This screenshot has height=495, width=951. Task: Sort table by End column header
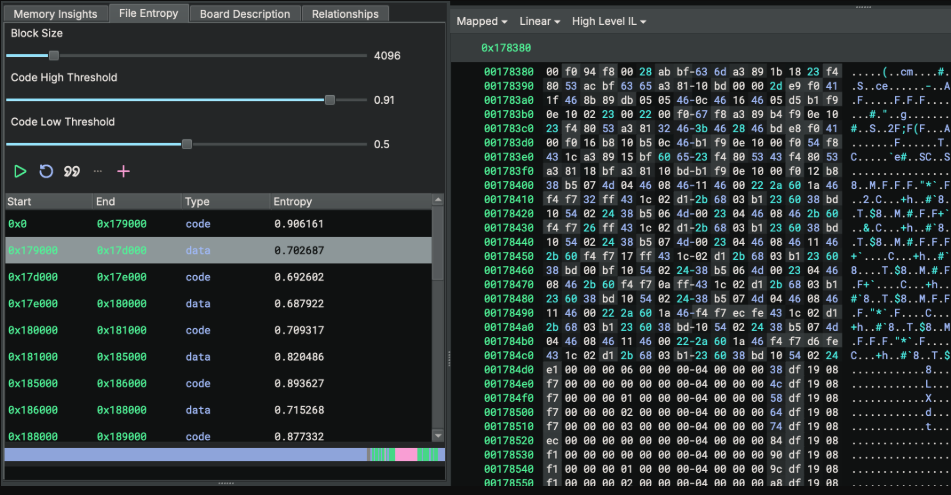pos(138,201)
